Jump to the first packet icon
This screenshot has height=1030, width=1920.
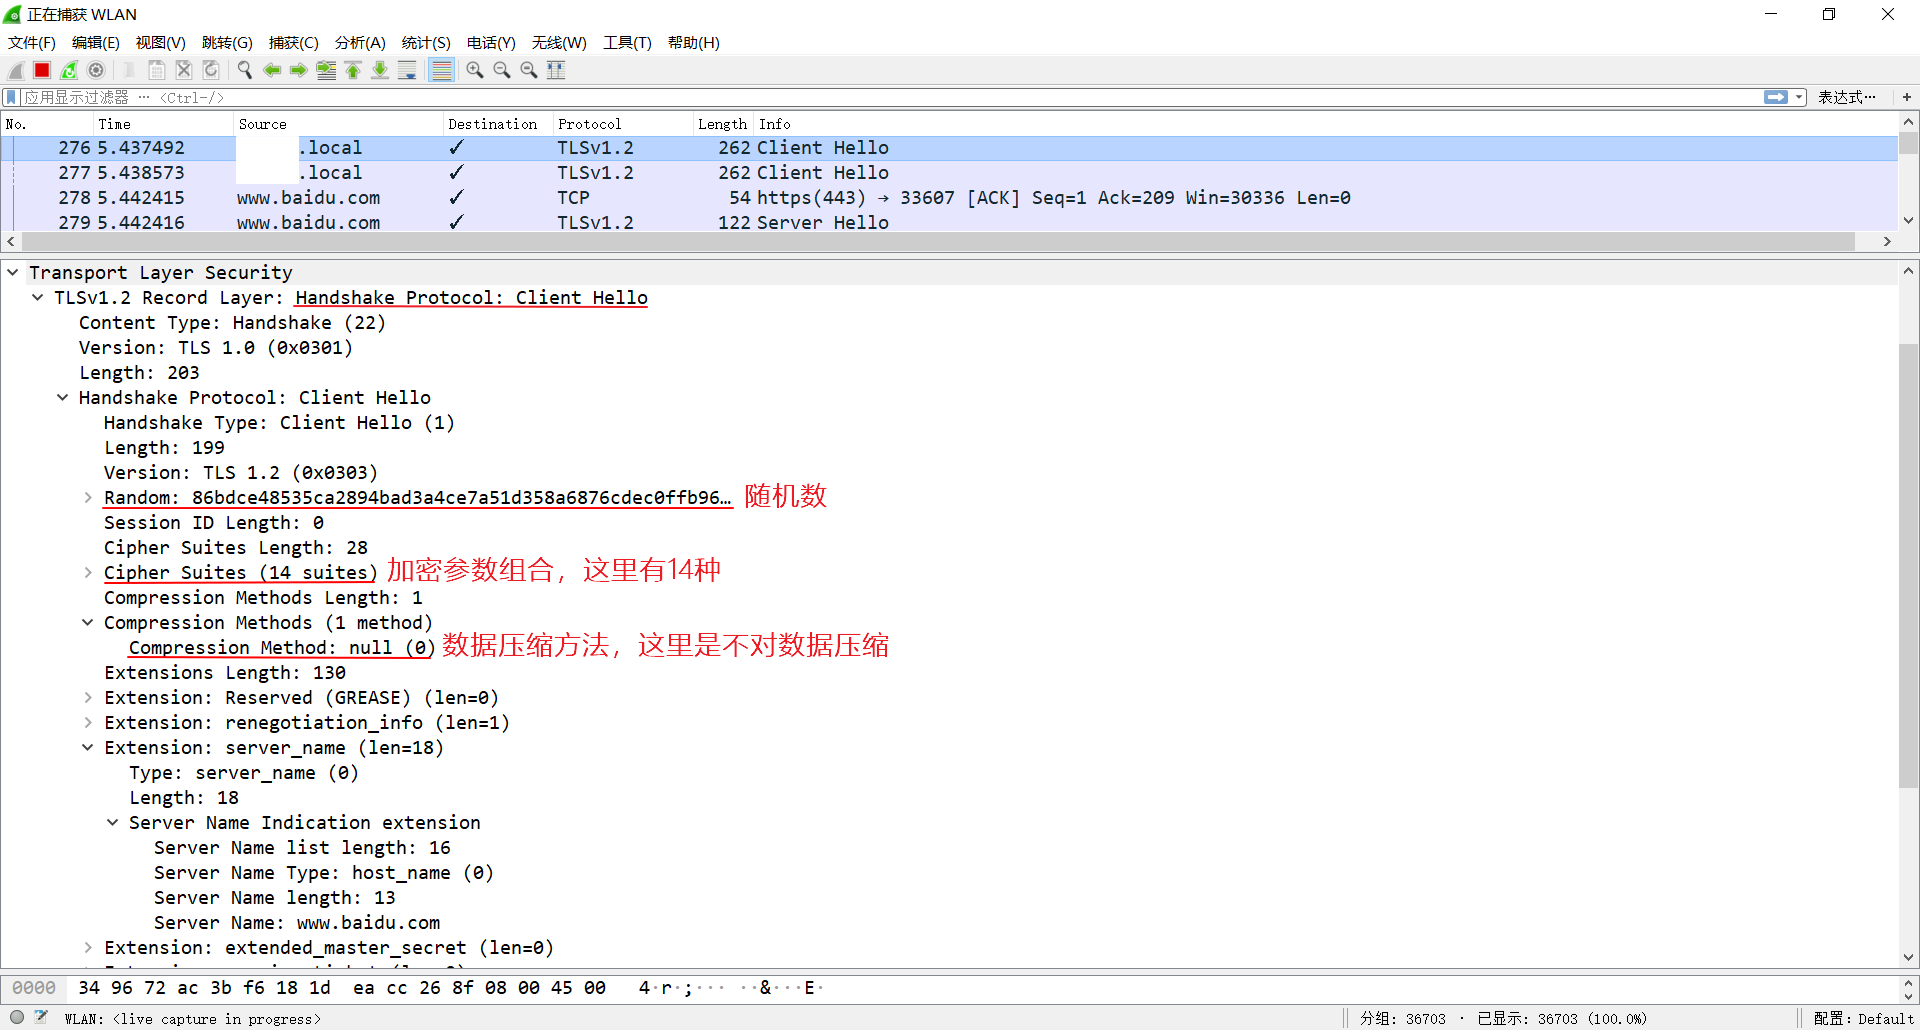(x=353, y=70)
